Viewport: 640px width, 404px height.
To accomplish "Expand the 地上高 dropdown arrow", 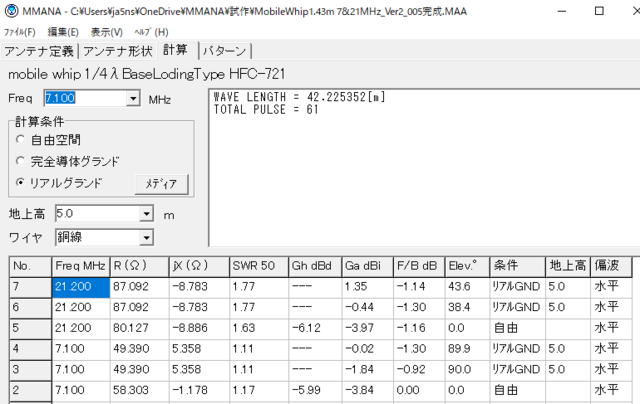I will coord(147,214).
